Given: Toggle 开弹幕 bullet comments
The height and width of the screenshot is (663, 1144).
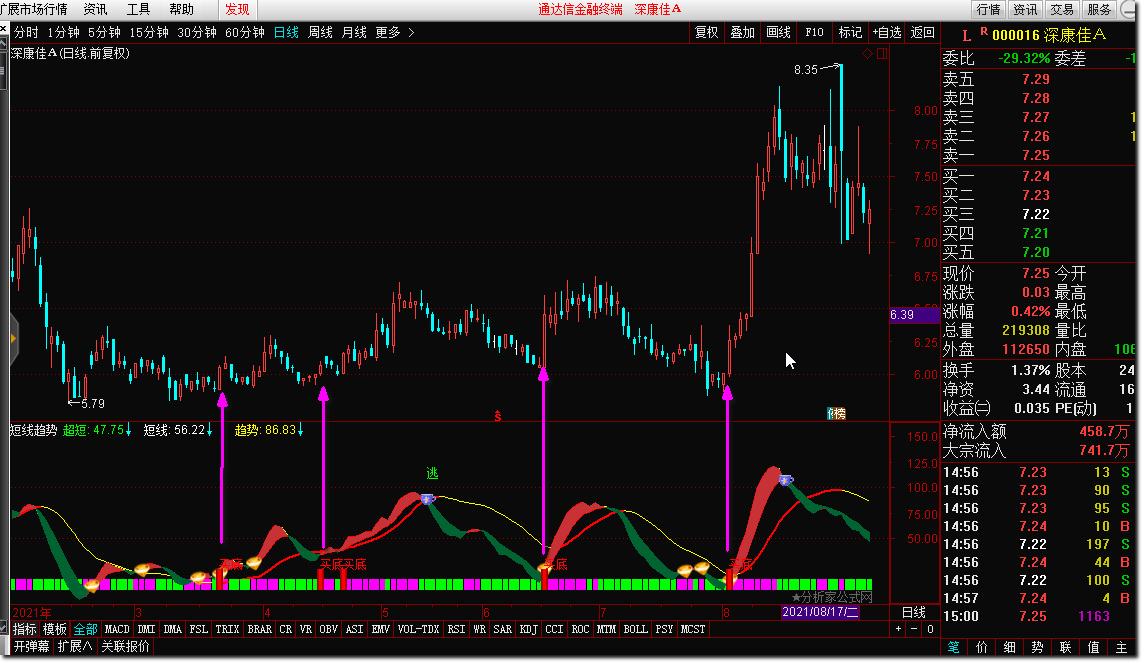Looking at the screenshot, I should [x=31, y=646].
